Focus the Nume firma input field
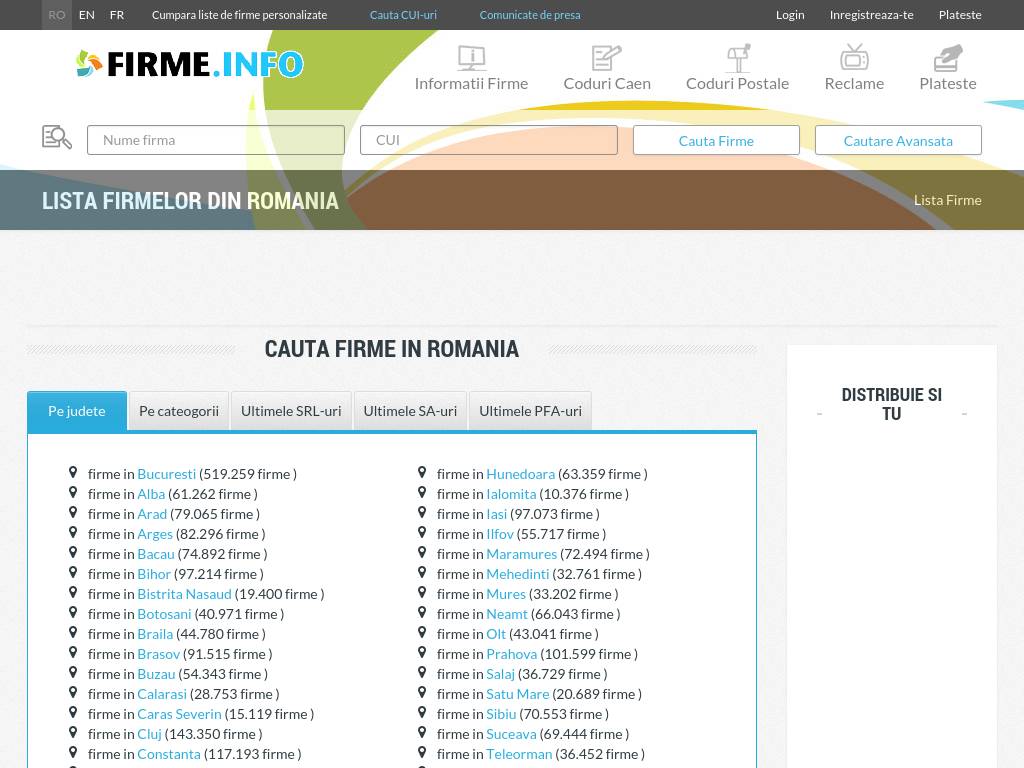 pos(216,140)
